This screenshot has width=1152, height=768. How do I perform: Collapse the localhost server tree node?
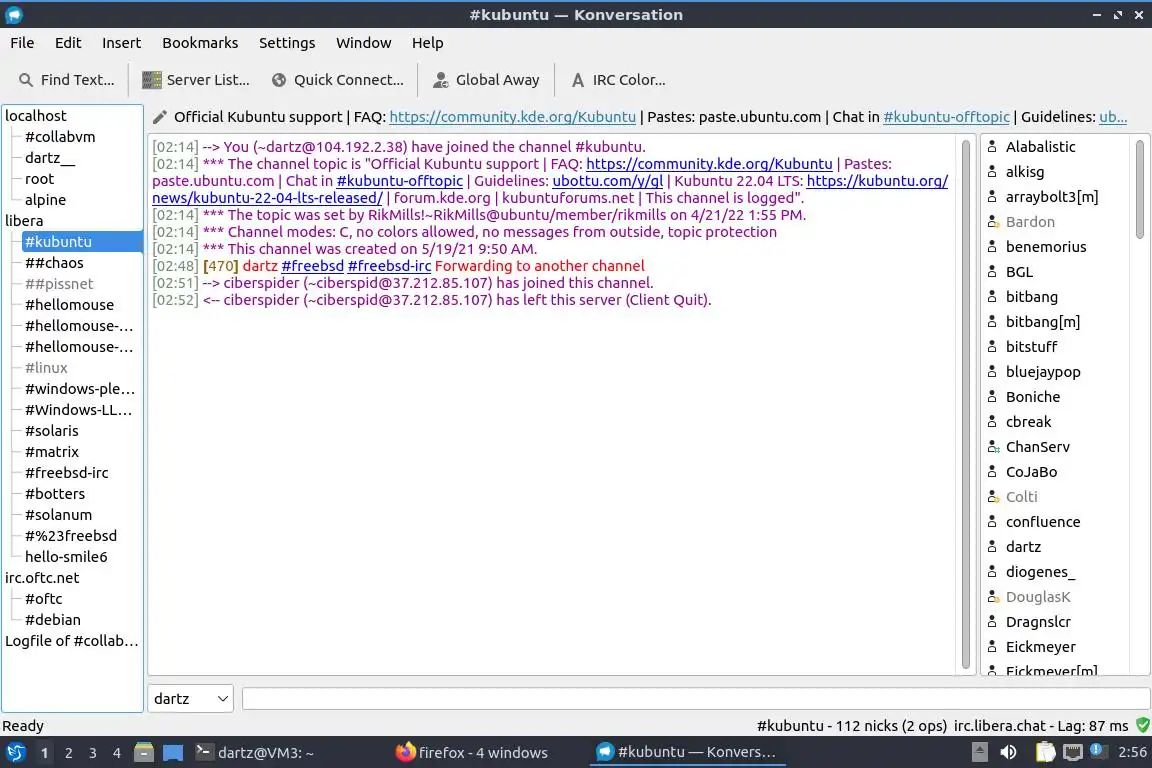pyautogui.click(x=35, y=115)
